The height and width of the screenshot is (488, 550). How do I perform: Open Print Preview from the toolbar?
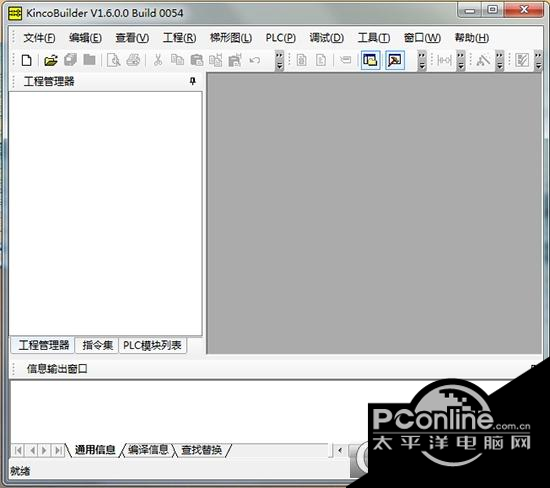[x=114, y=60]
